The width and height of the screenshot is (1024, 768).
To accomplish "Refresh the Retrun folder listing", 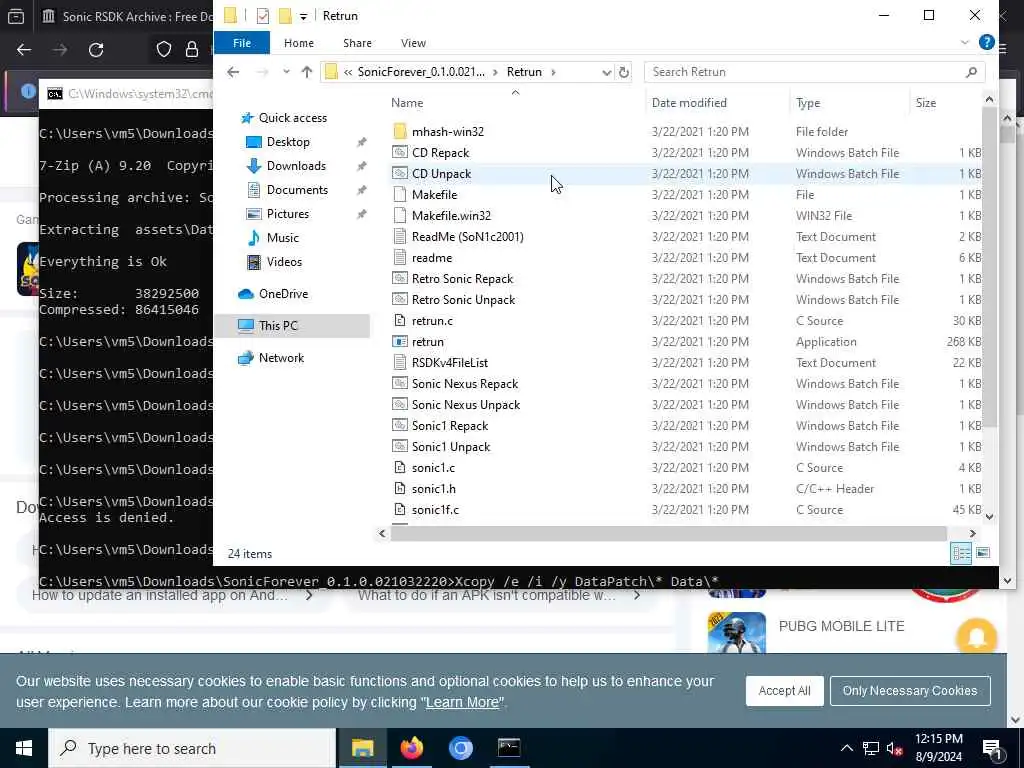I will pos(624,72).
